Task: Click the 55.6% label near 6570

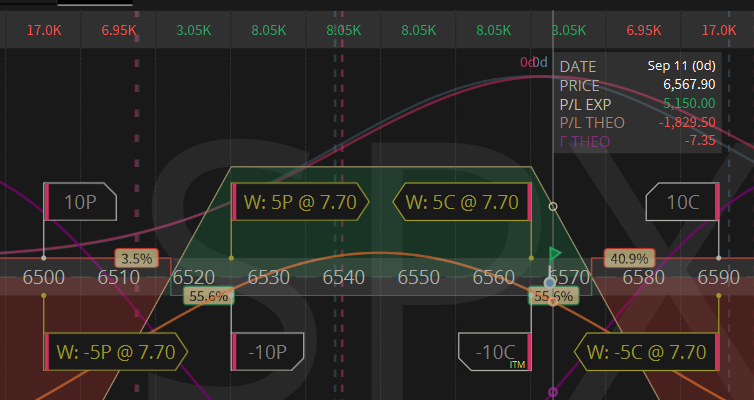Action: pos(553,296)
